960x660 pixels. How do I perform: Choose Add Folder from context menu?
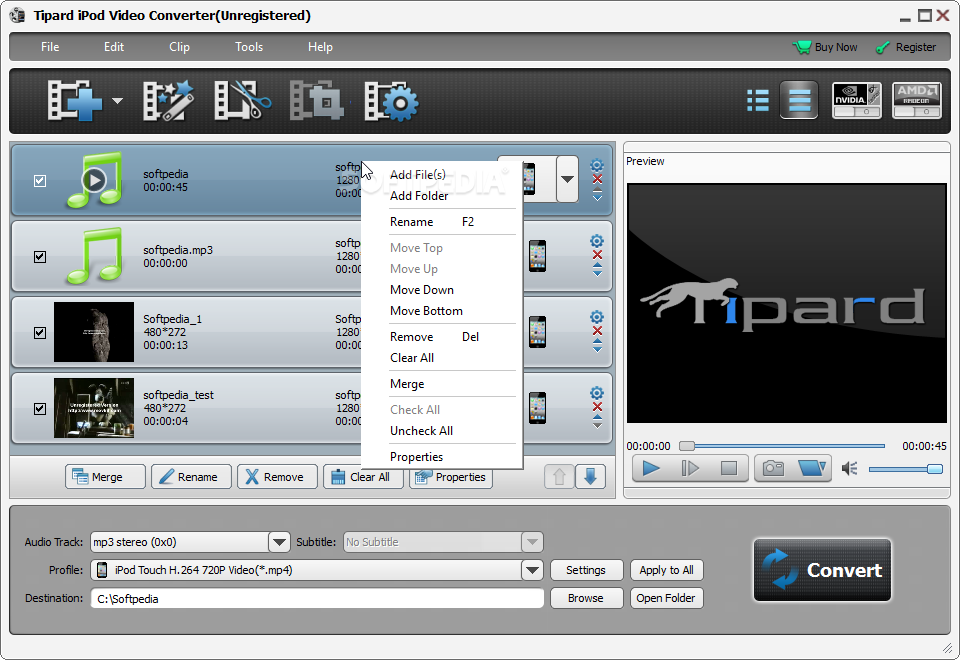(419, 196)
